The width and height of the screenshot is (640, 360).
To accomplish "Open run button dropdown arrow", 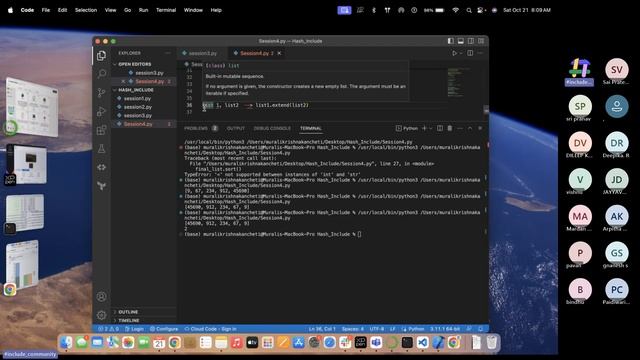I will (461, 53).
